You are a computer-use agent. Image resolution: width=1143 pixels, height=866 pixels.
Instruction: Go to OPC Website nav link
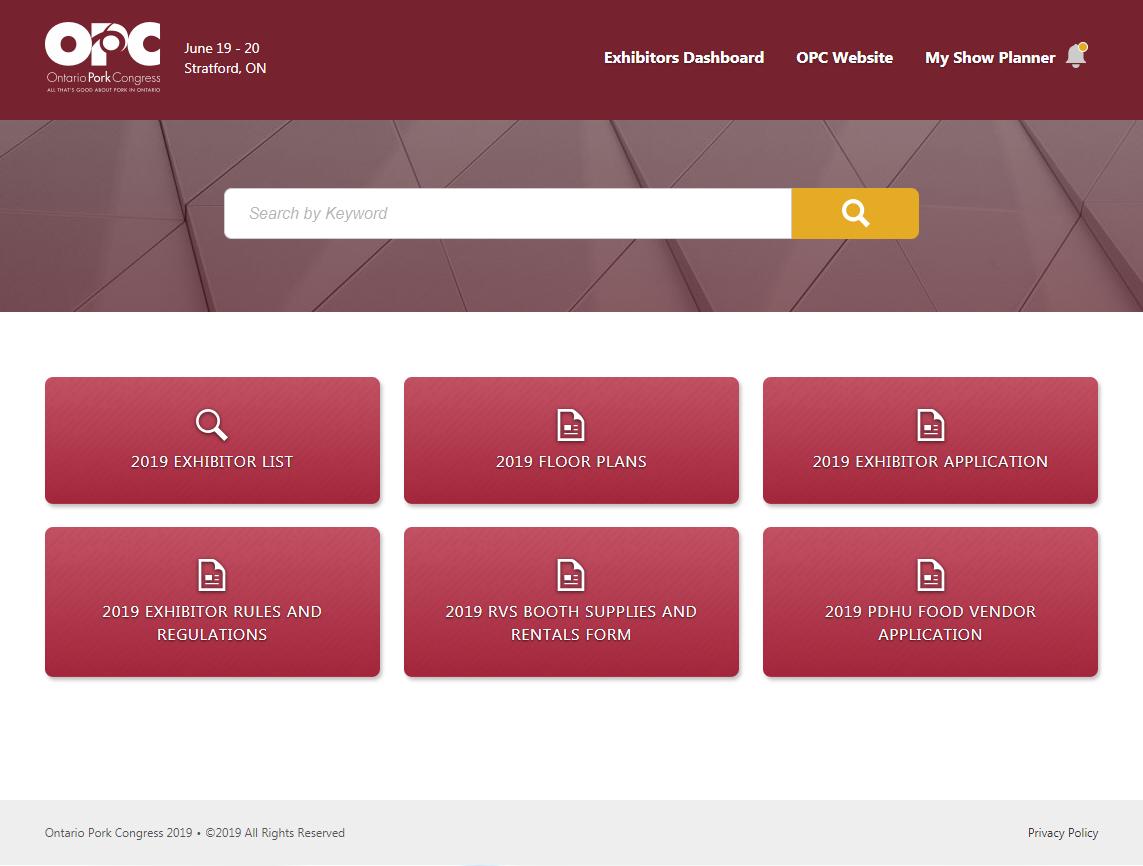pos(844,58)
